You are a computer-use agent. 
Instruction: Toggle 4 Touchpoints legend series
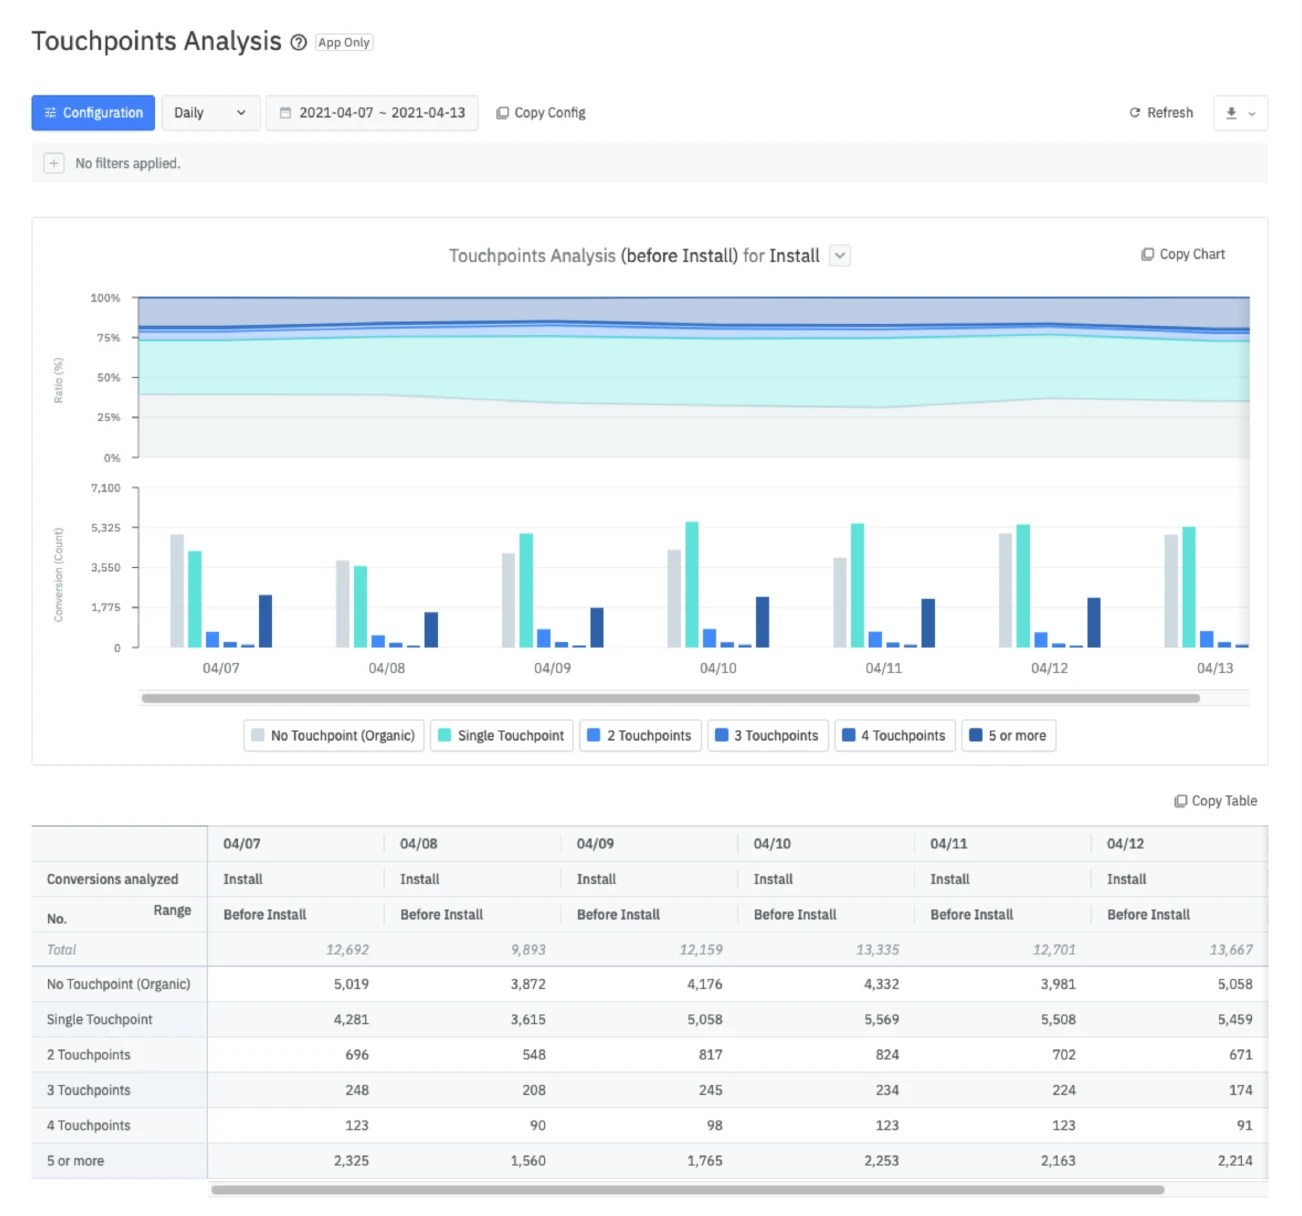click(x=894, y=736)
